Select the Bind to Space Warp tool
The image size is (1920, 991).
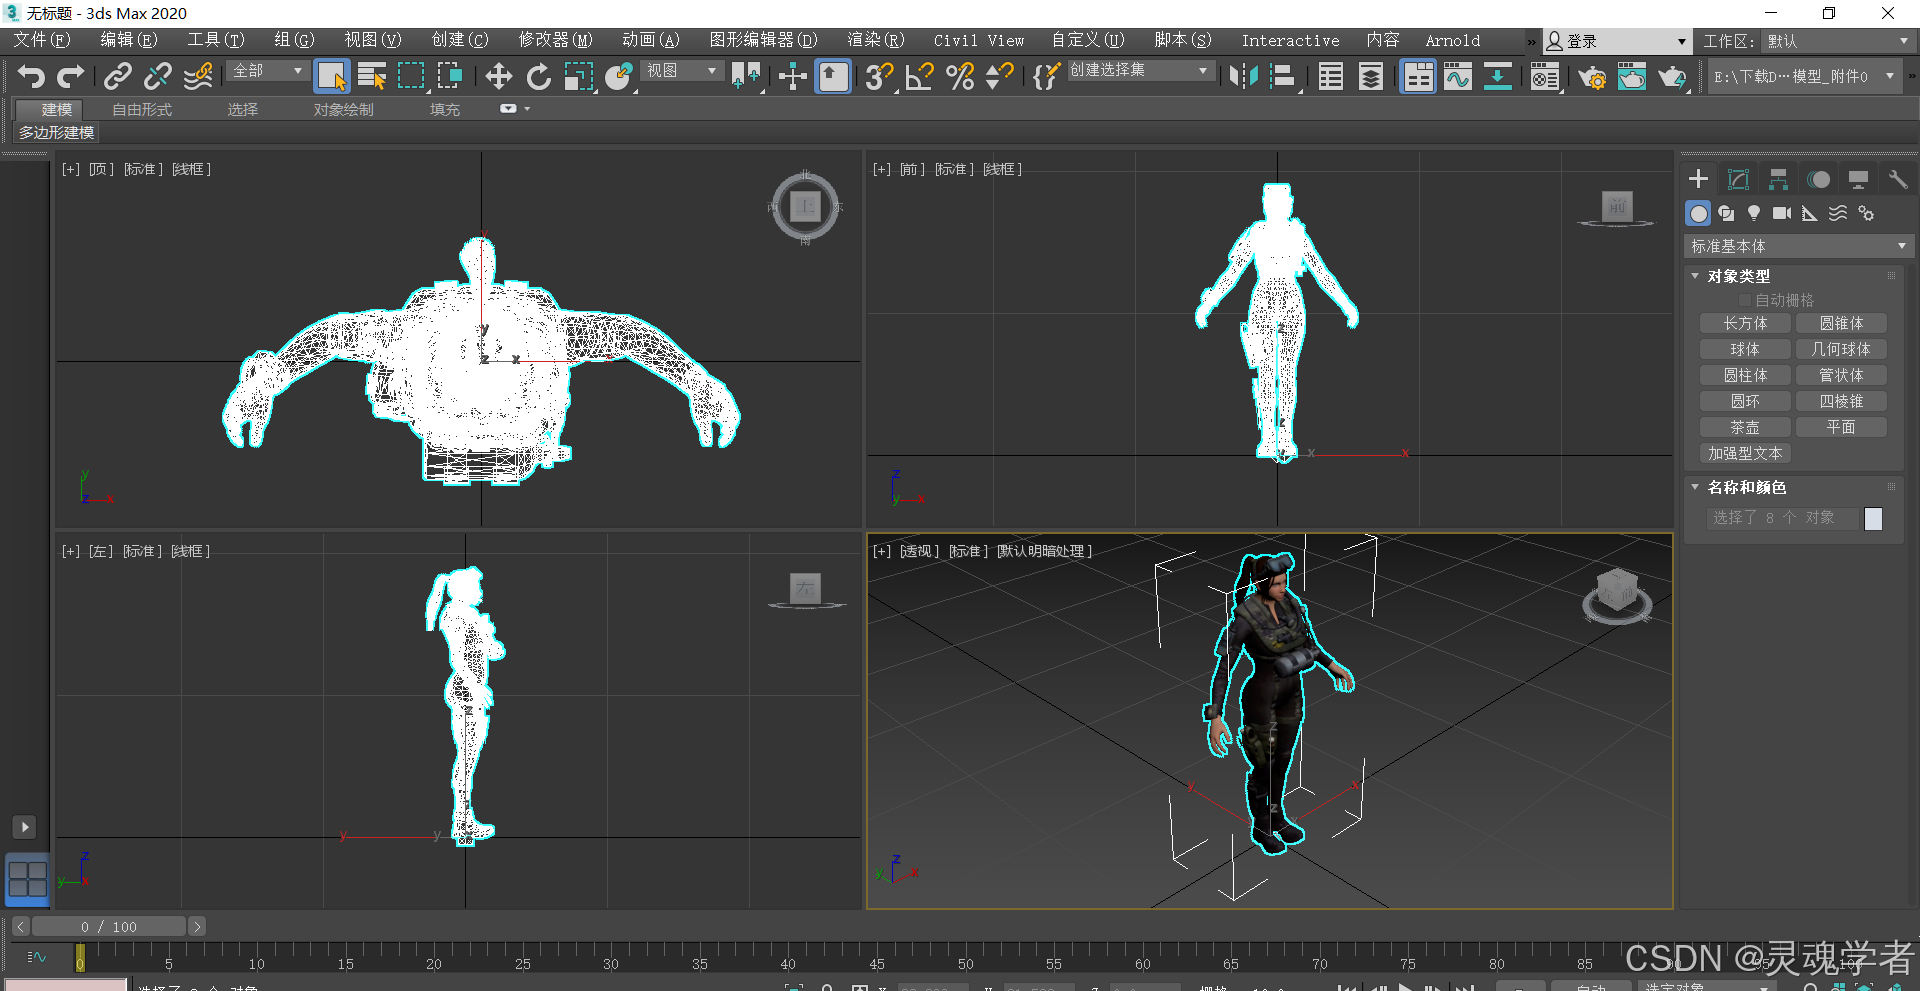point(198,76)
